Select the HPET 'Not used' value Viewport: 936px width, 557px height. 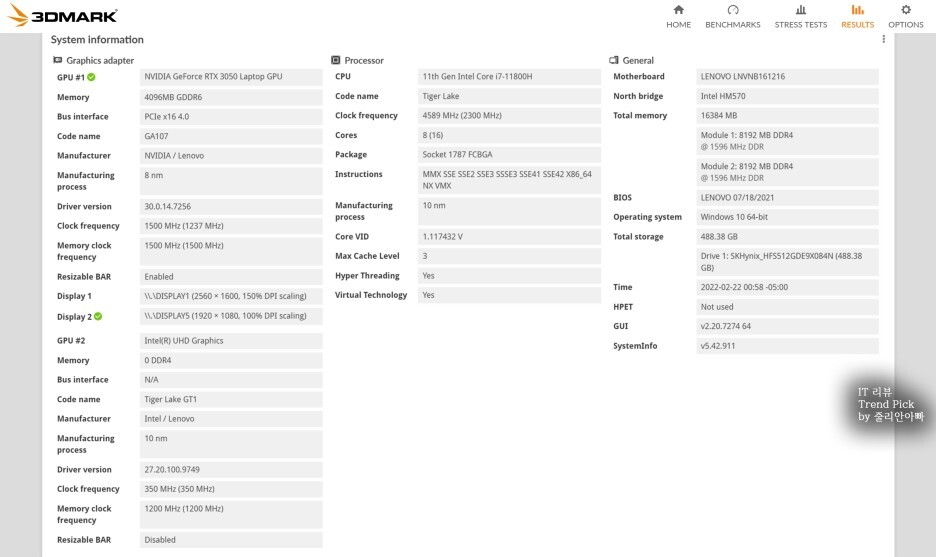click(787, 307)
